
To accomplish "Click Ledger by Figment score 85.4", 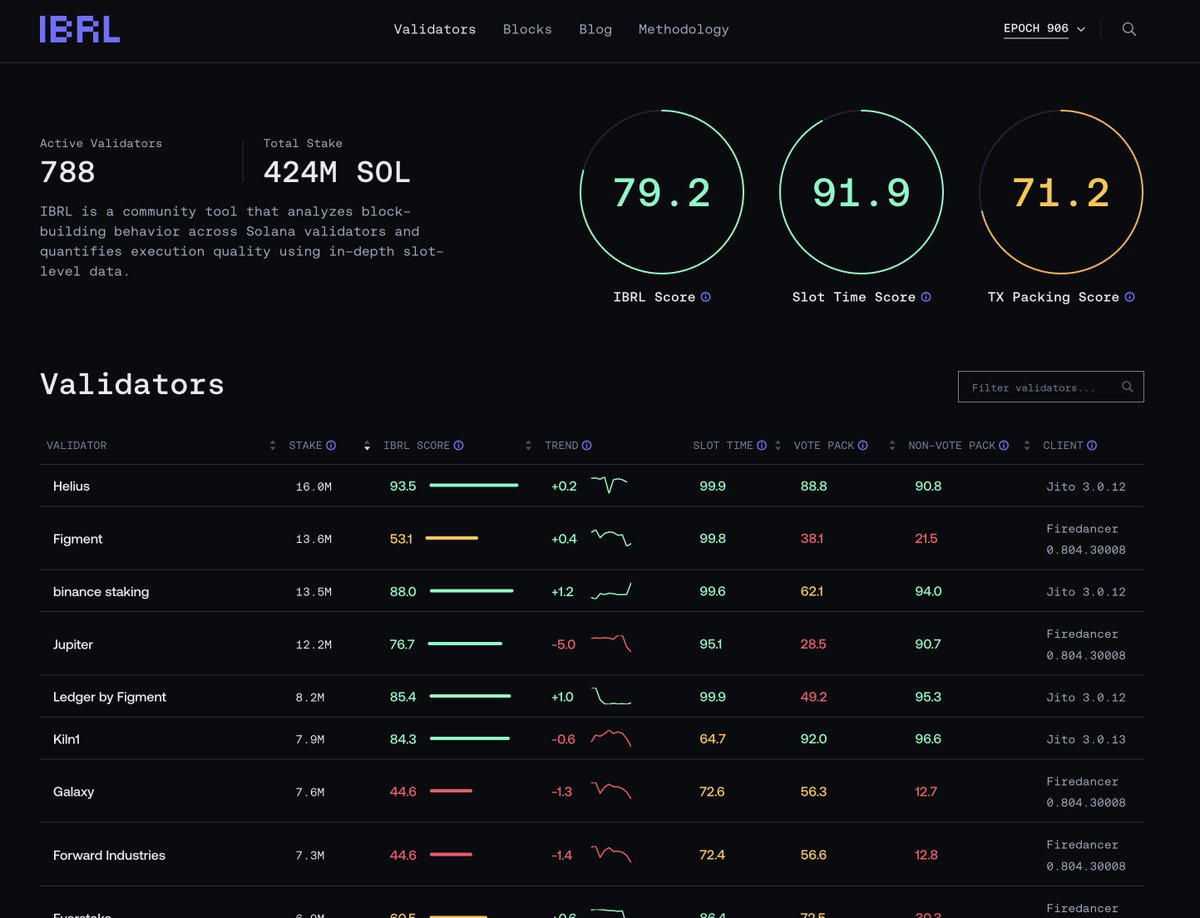I will click(403, 696).
